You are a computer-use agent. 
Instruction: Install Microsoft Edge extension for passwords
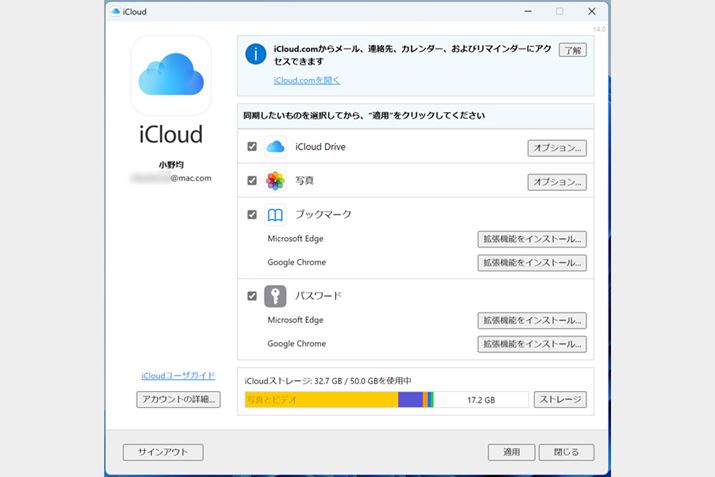(x=532, y=321)
